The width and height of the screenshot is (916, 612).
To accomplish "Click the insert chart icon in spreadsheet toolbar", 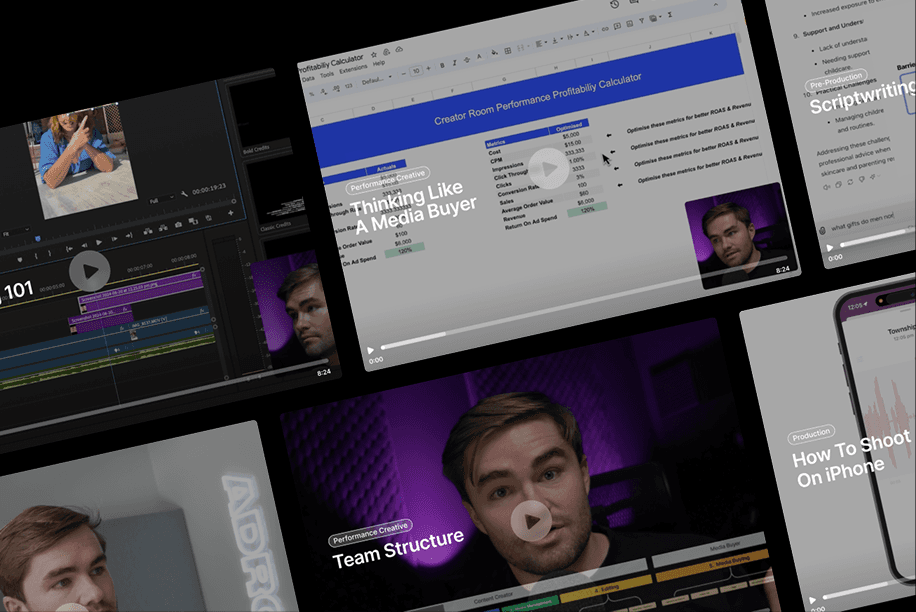I will [629, 23].
